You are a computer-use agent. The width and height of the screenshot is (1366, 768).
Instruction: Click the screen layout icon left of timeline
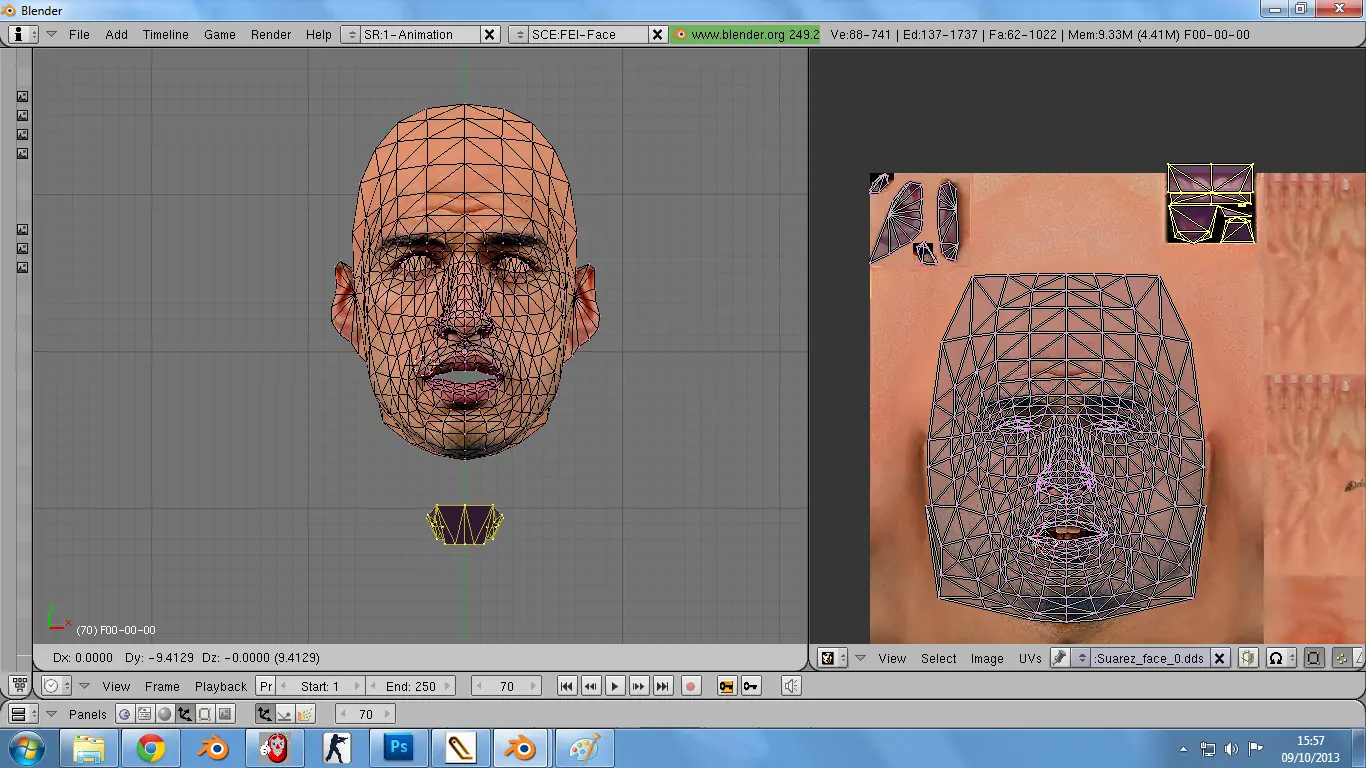tap(19, 685)
